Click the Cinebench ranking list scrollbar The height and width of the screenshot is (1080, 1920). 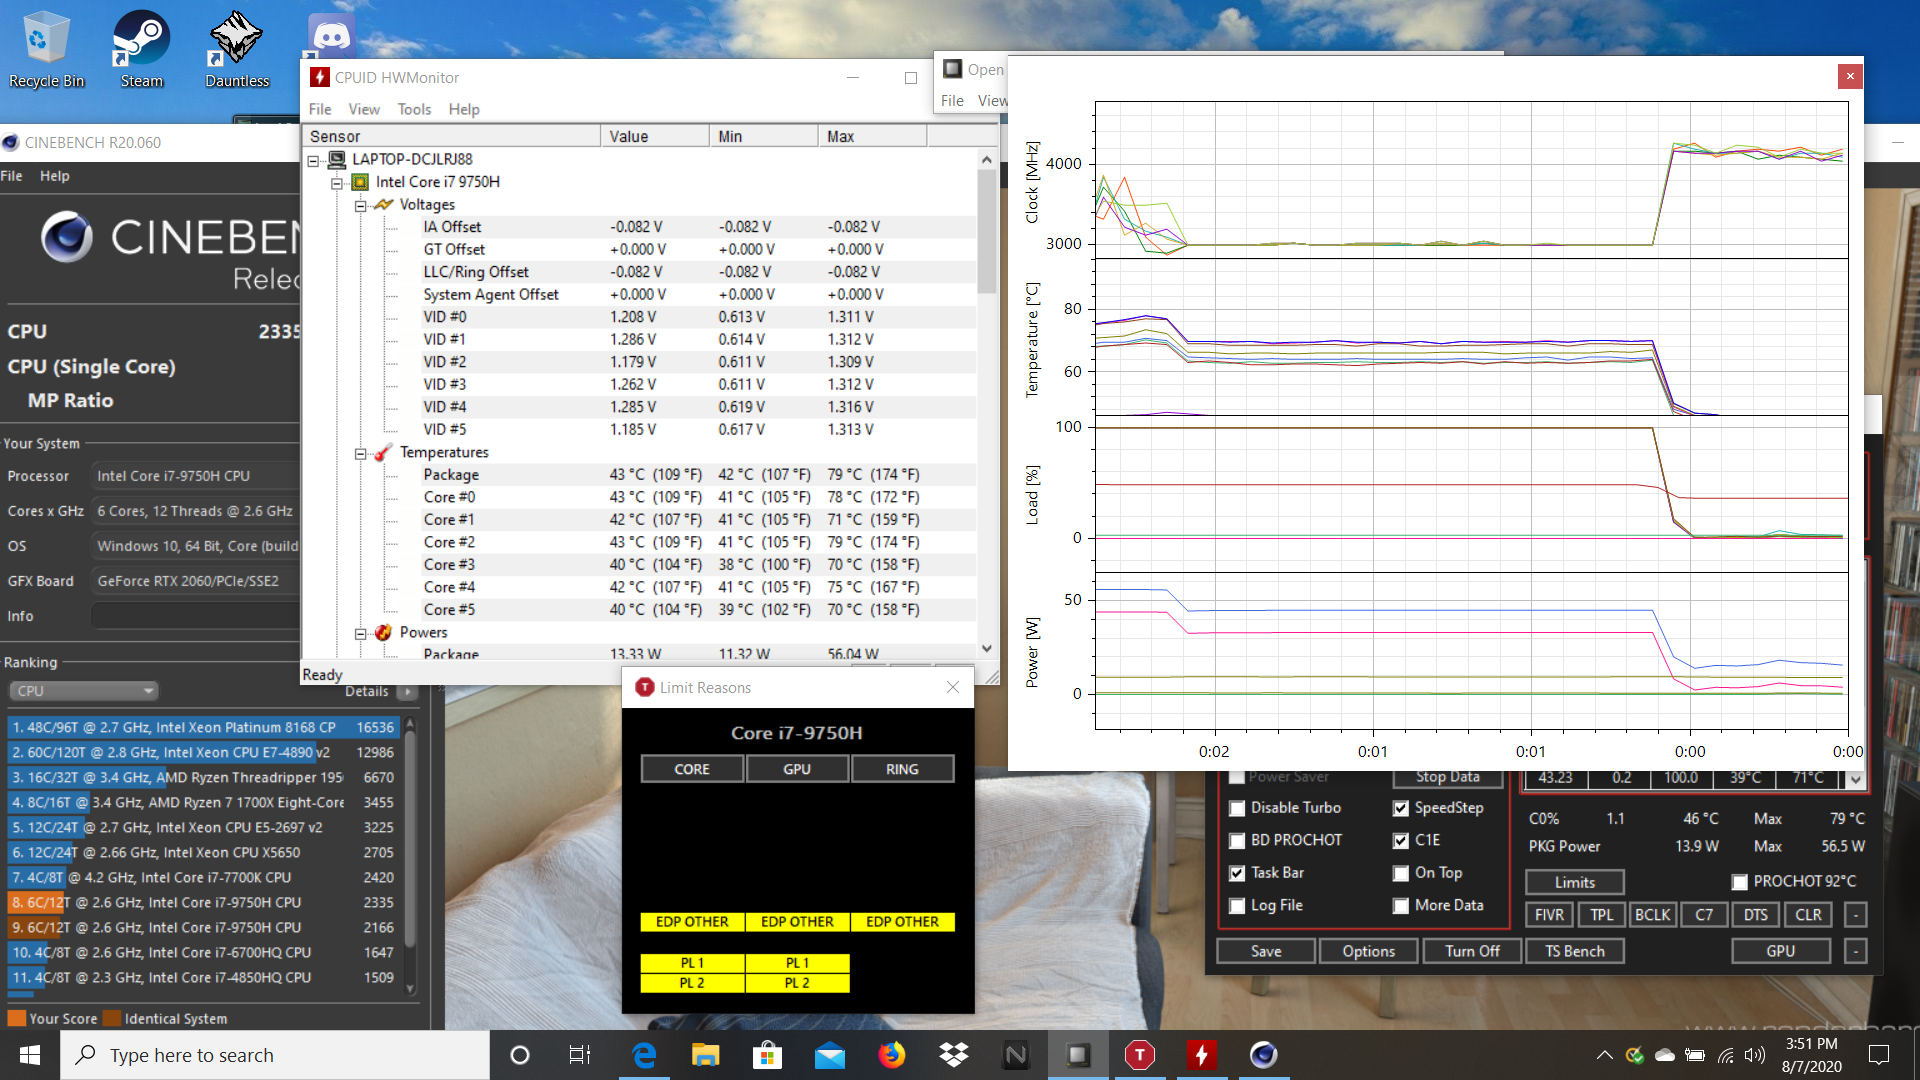coord(410,840)
